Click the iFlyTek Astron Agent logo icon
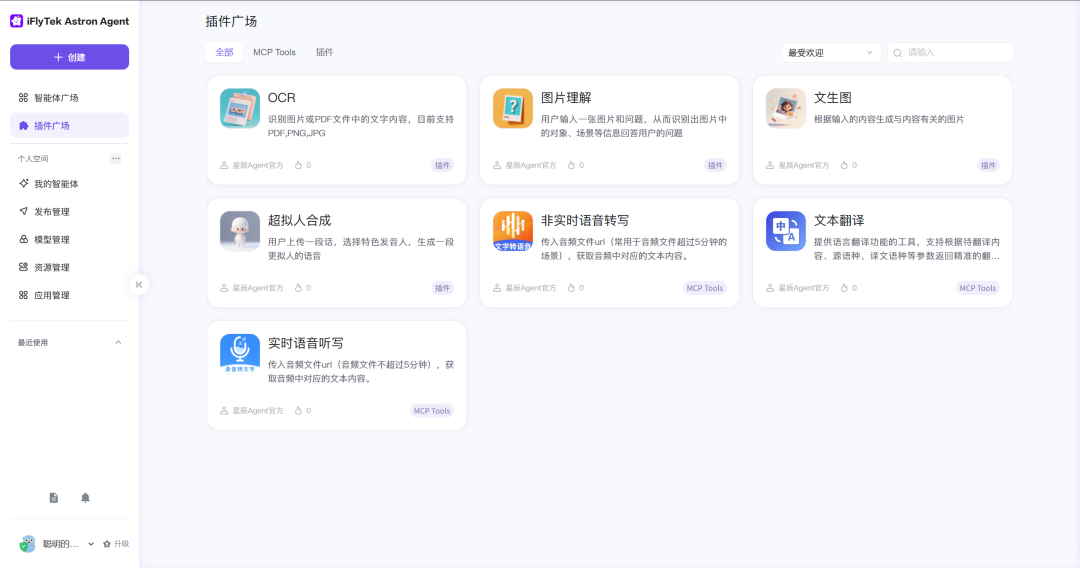 [x=17, y=21]
